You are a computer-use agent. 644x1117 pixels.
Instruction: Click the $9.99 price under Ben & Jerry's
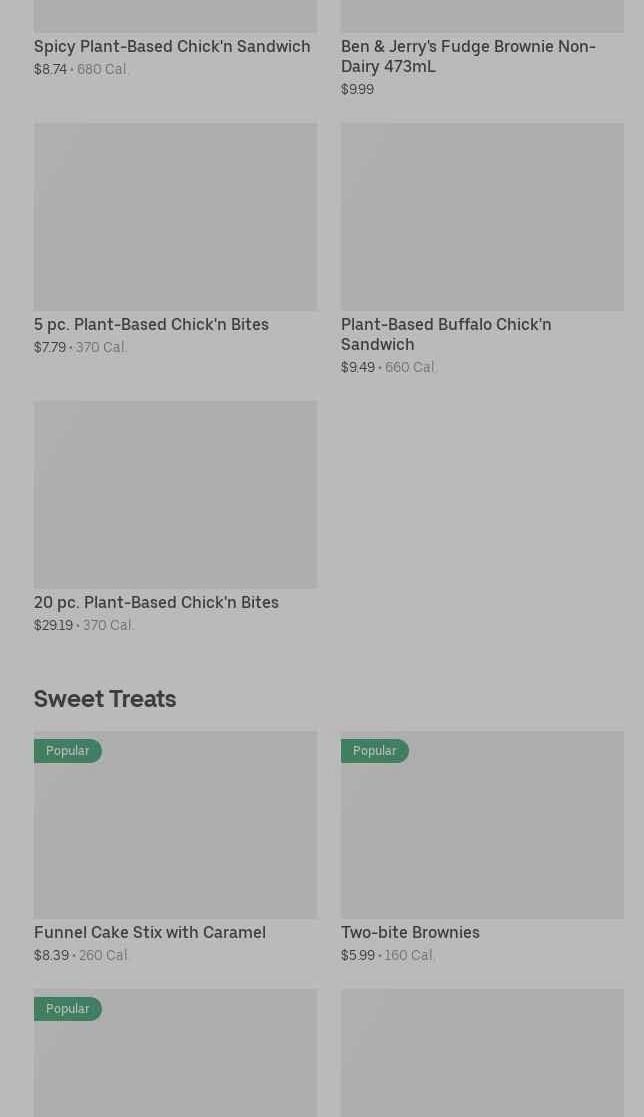357,89
